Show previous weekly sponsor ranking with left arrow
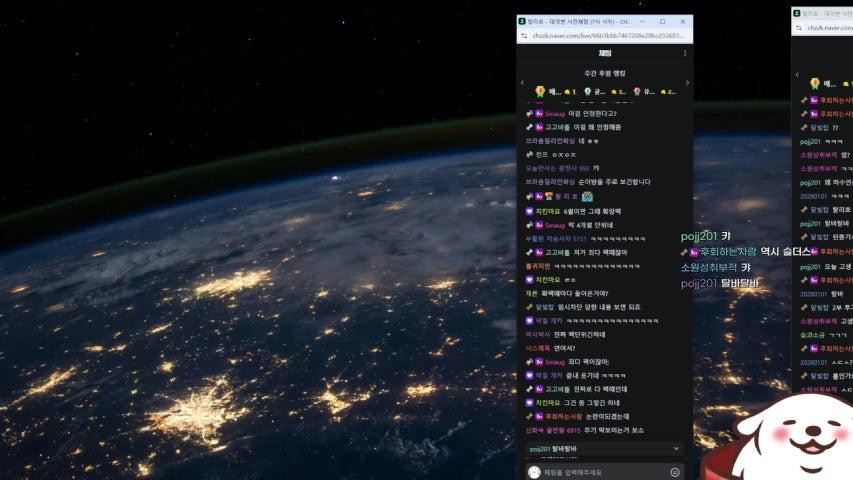This screenshot has height=480, width=853. click(522, 83)
